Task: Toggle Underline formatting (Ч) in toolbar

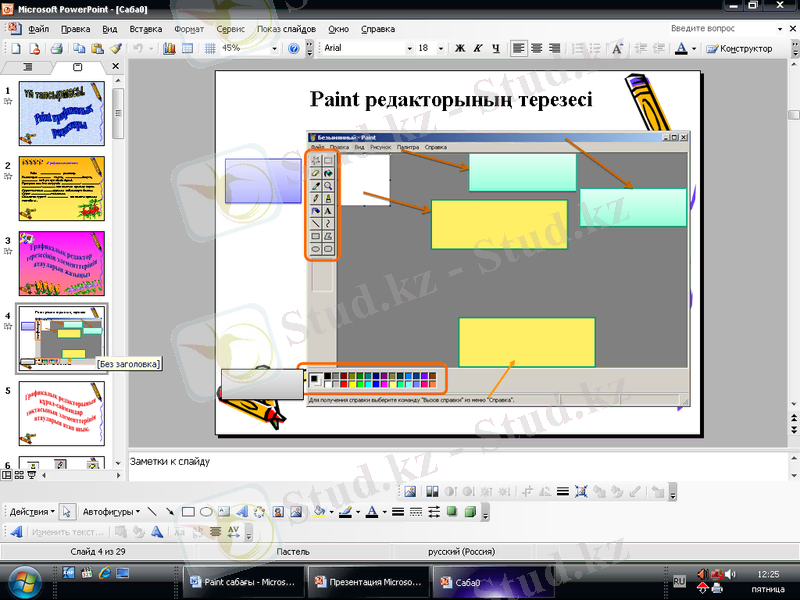Action: 495,48
